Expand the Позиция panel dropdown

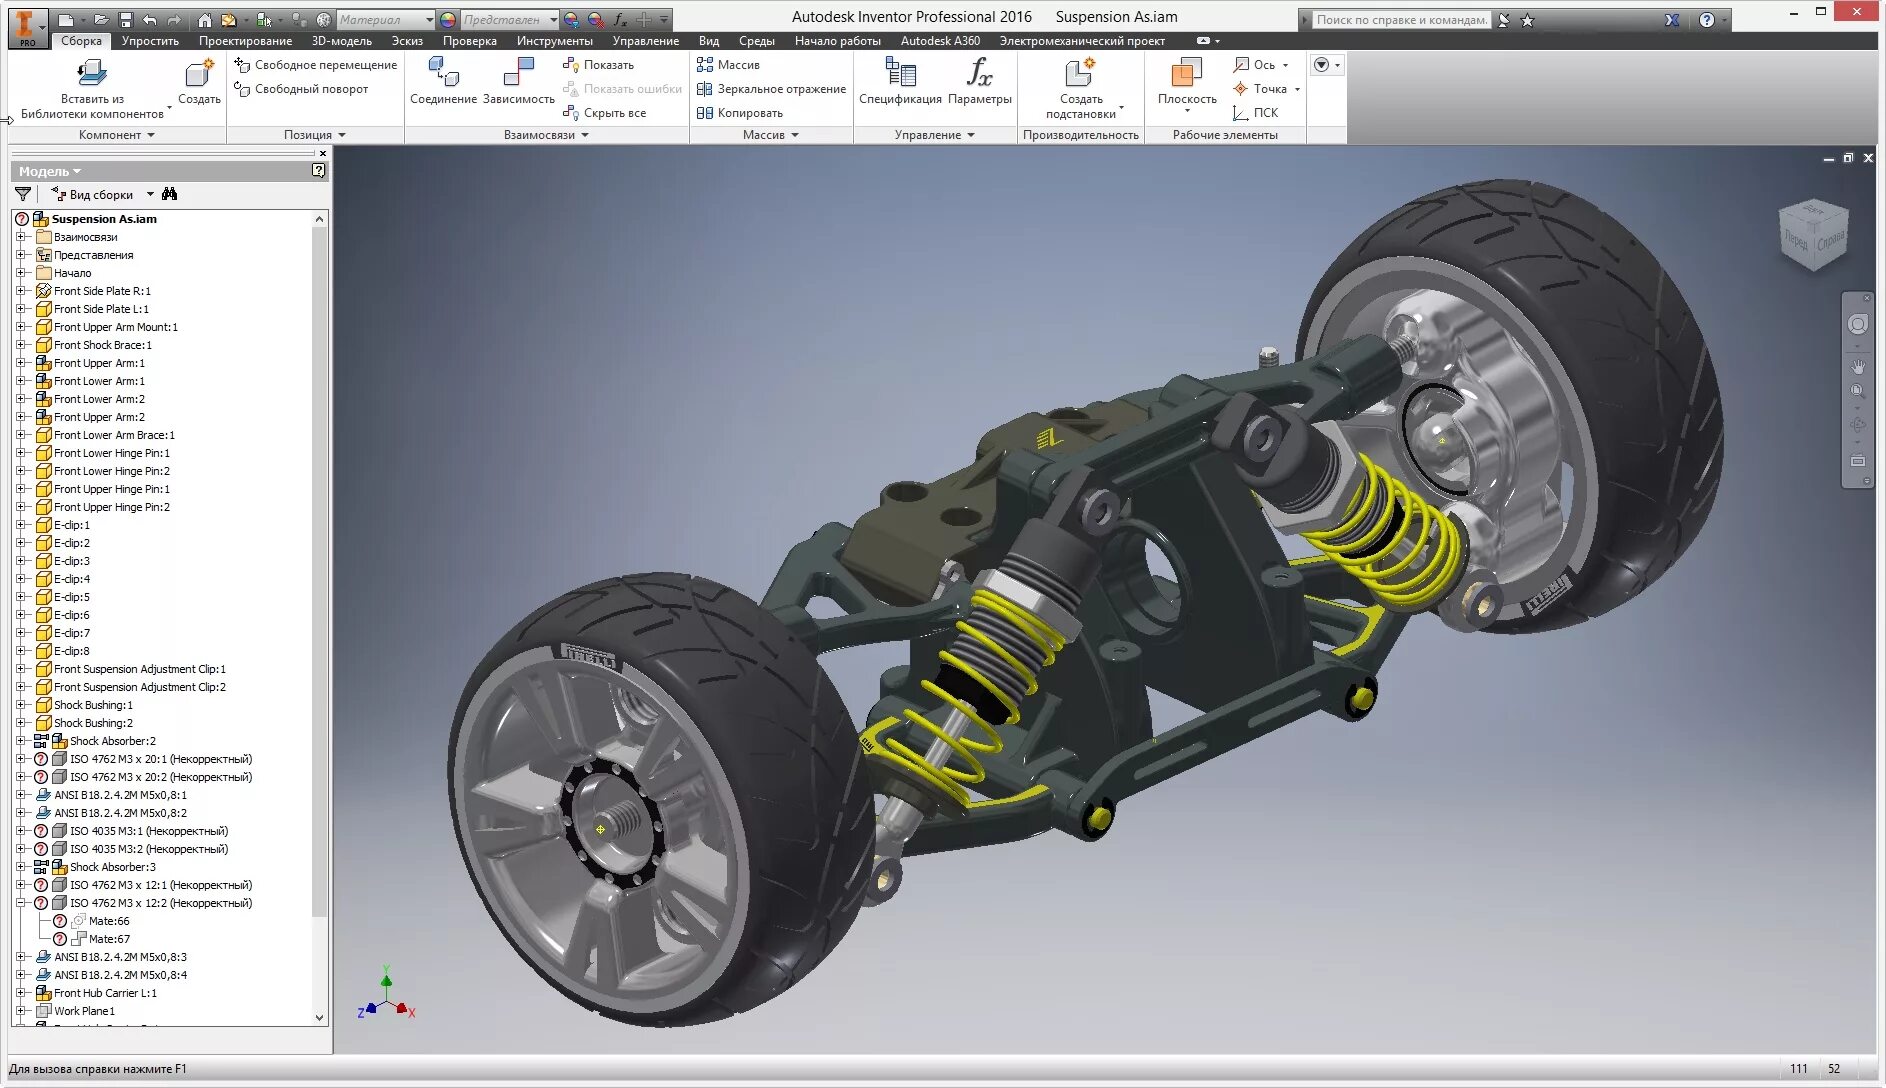(x=314, y=135)
